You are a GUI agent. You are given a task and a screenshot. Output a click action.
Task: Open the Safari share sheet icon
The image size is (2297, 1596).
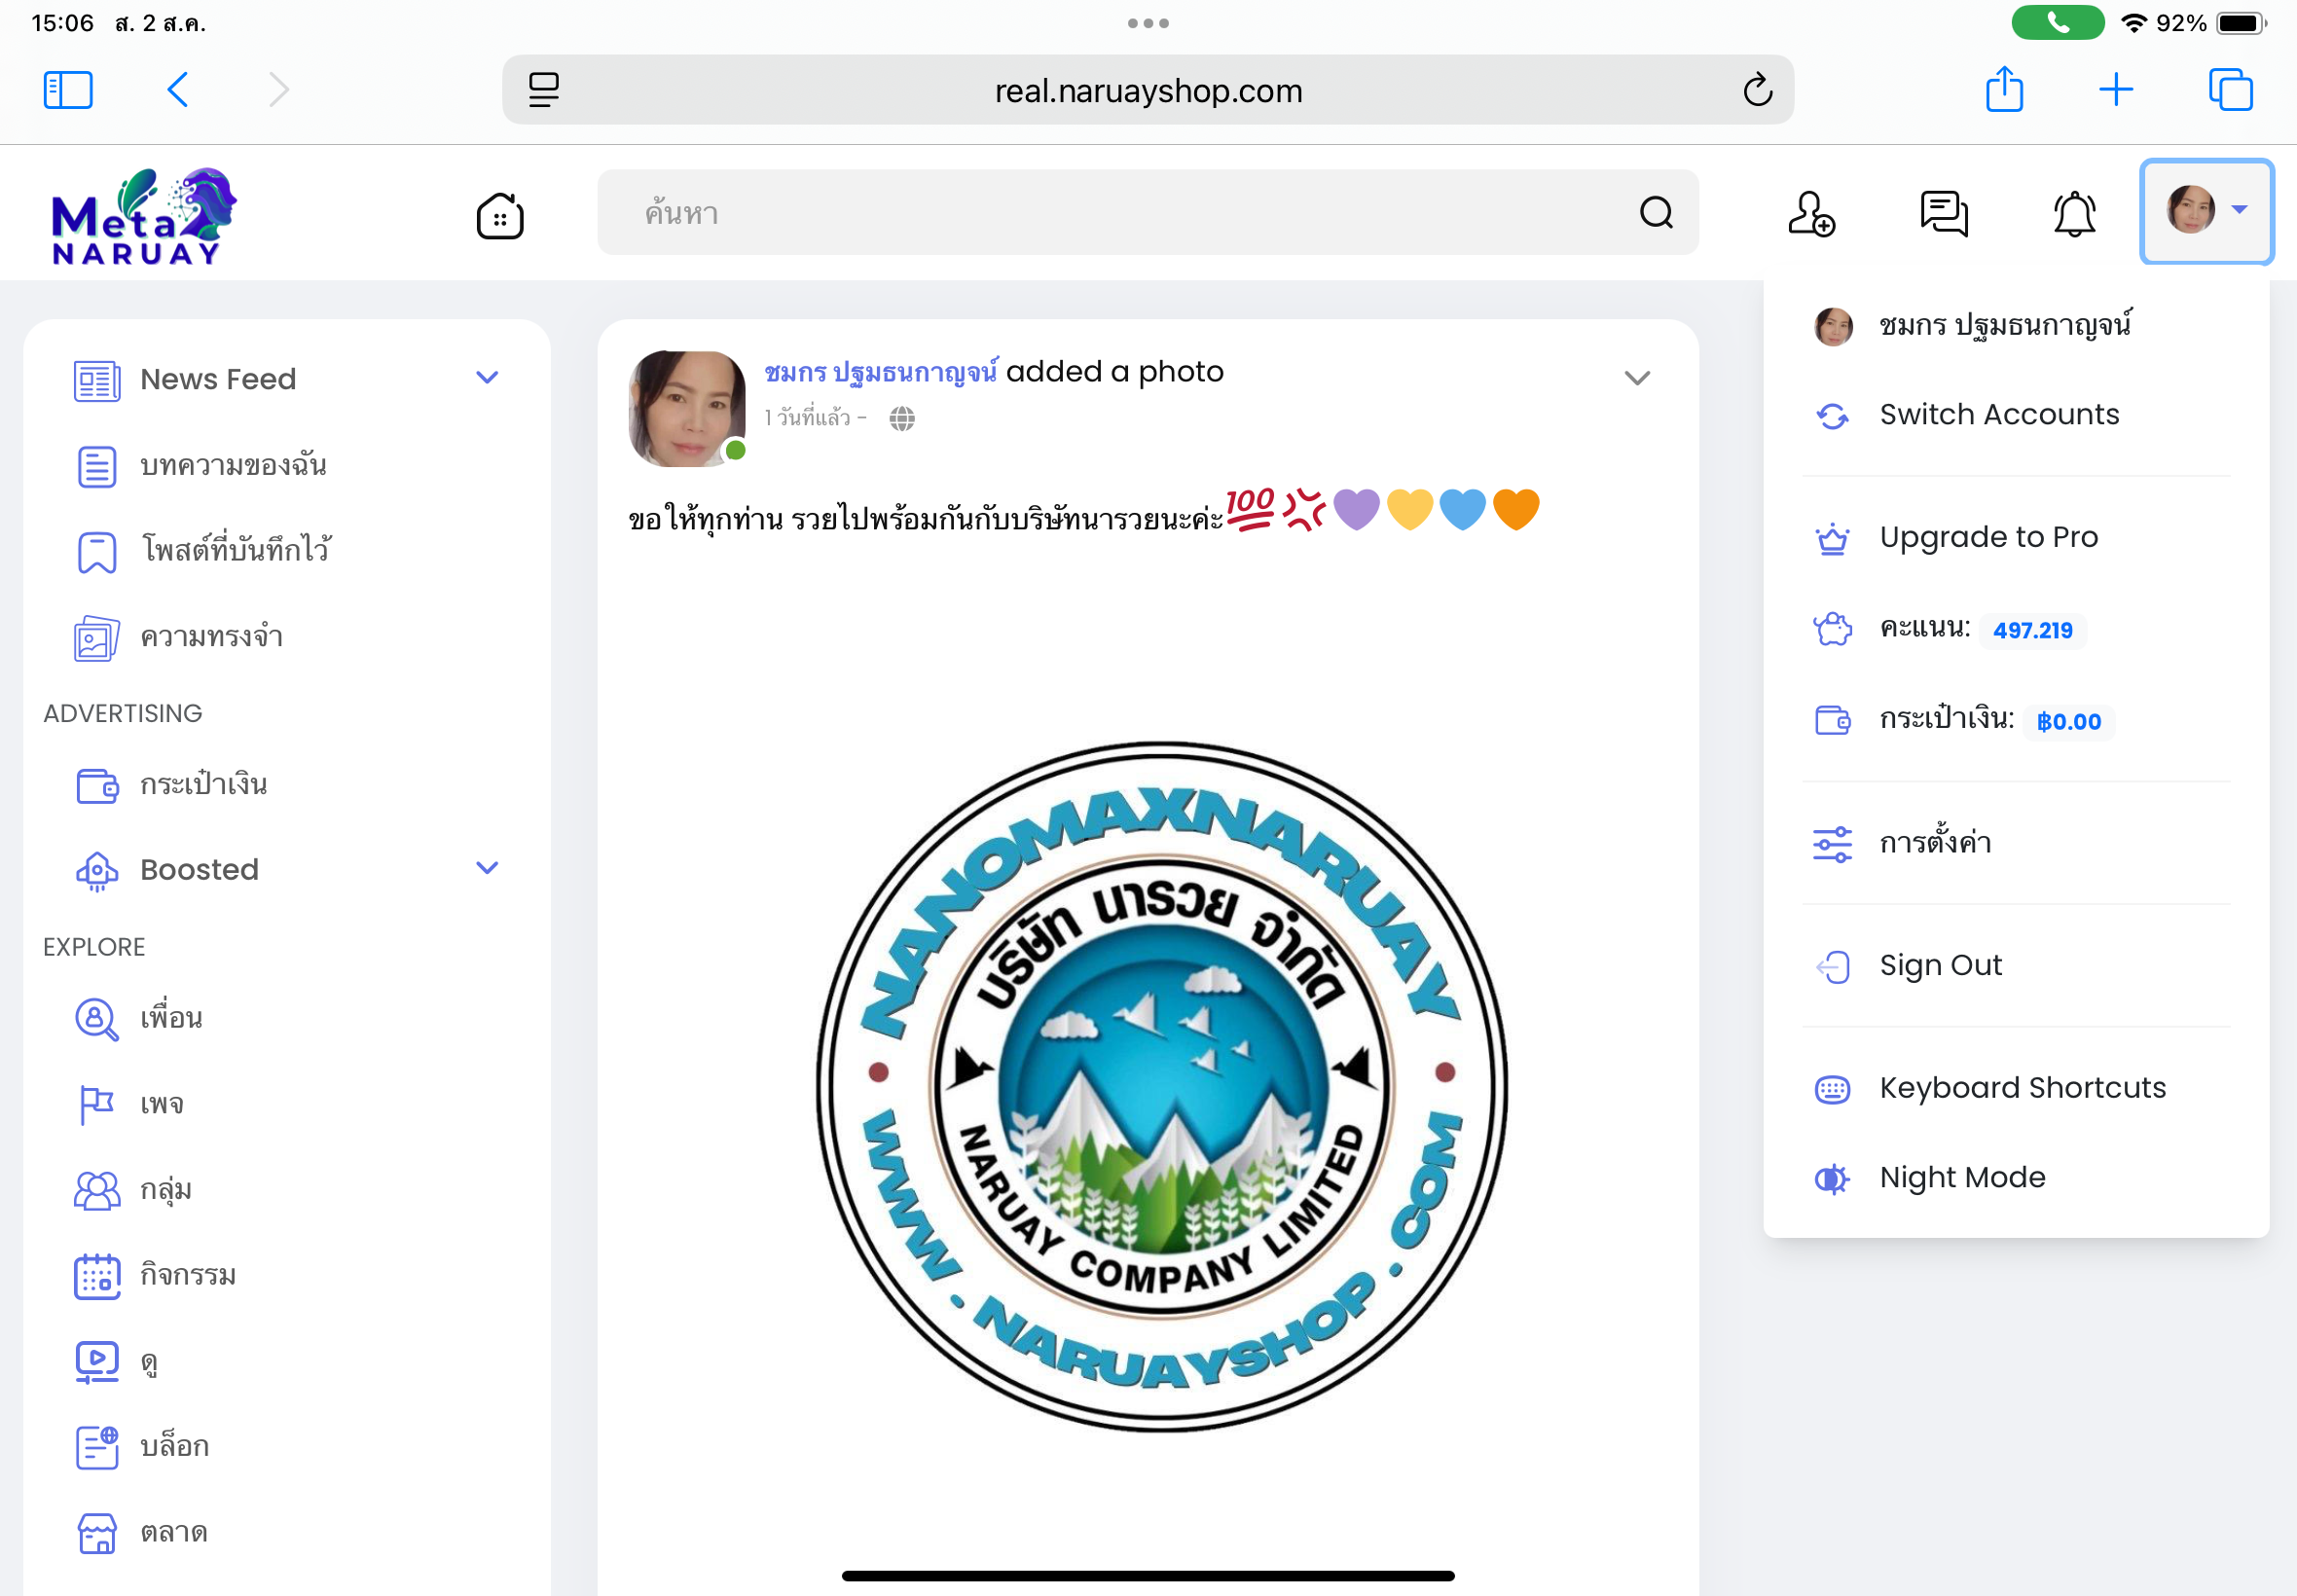click(2004, 89)
